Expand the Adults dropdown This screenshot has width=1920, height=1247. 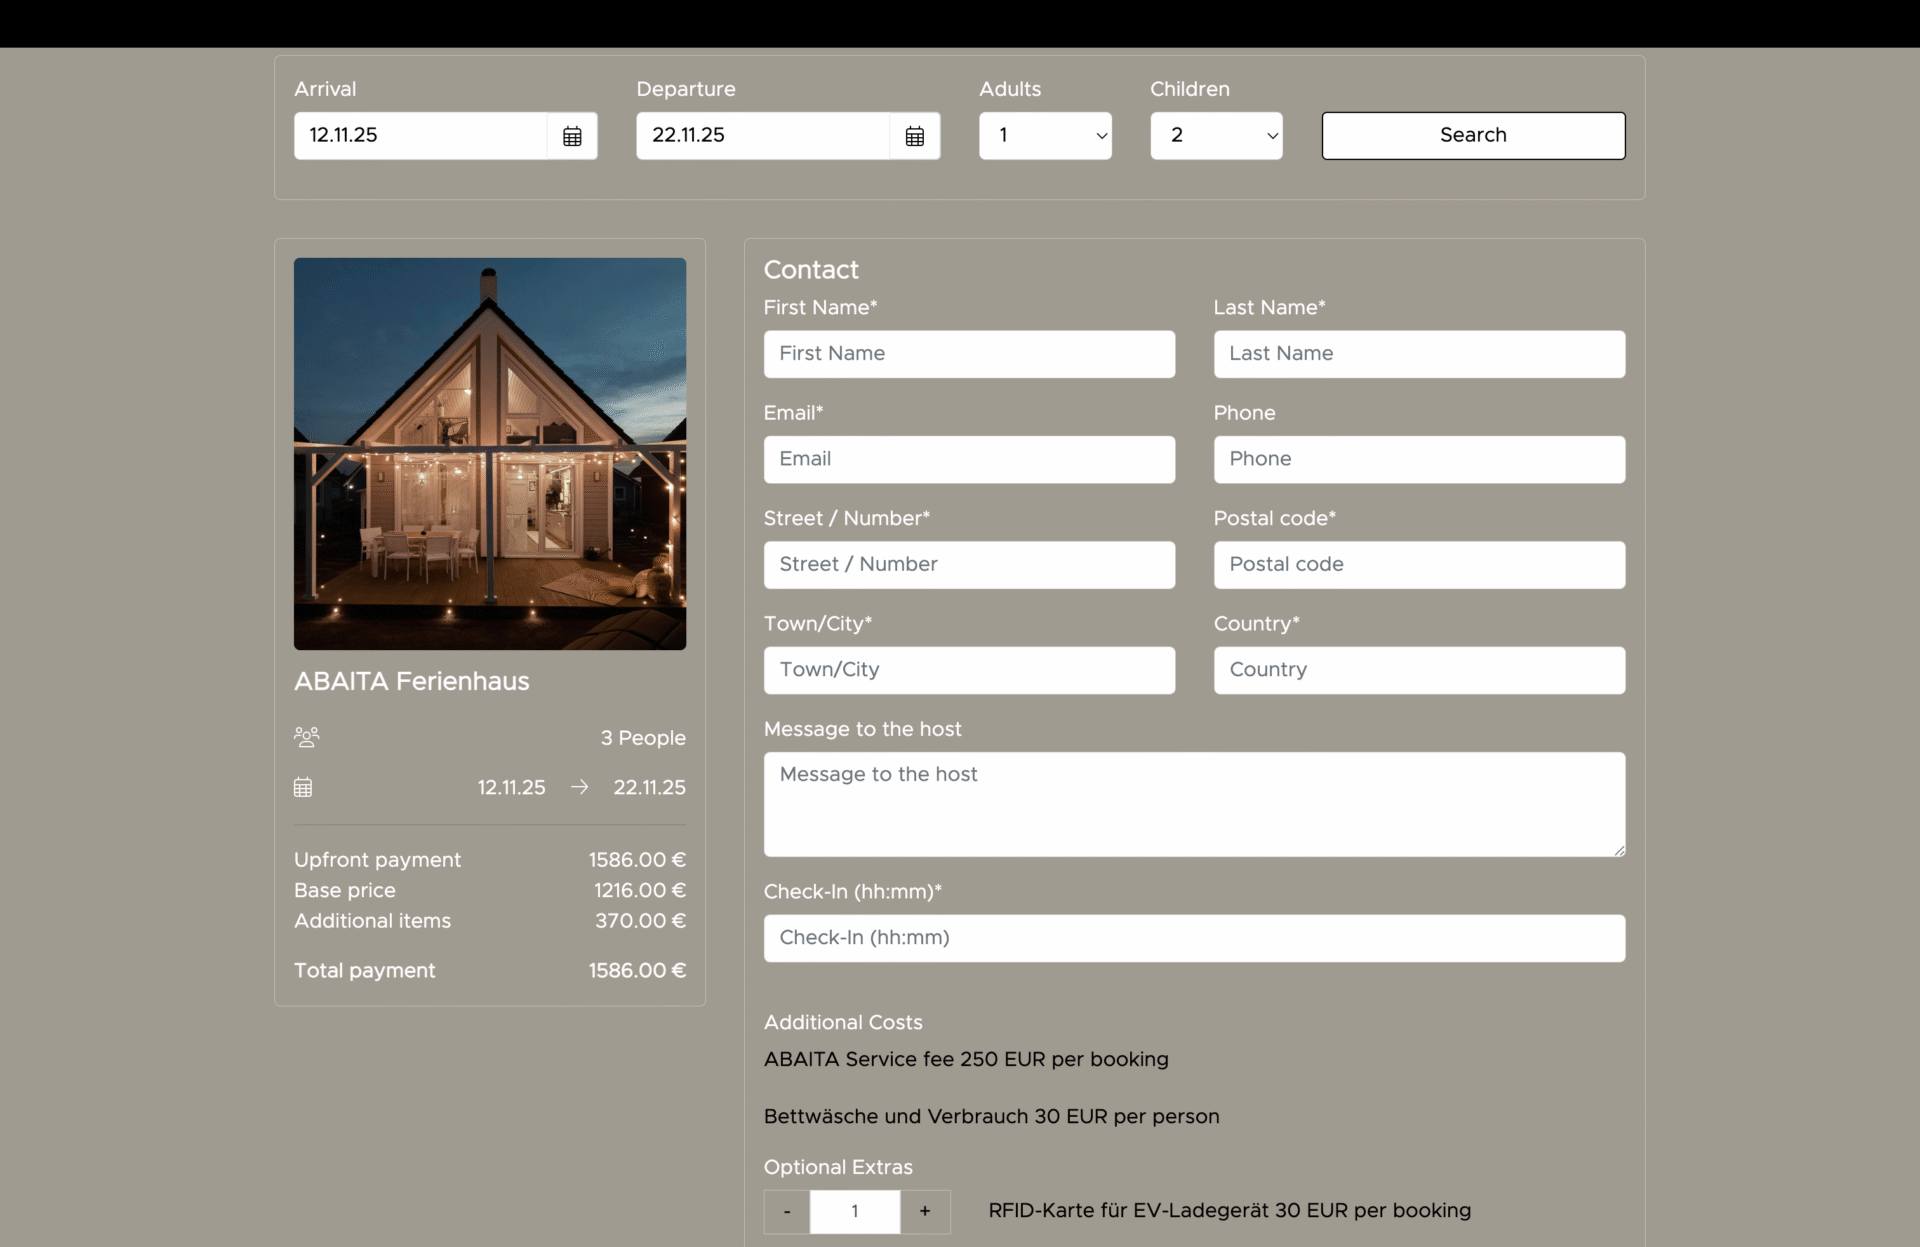click(1045, 135)
